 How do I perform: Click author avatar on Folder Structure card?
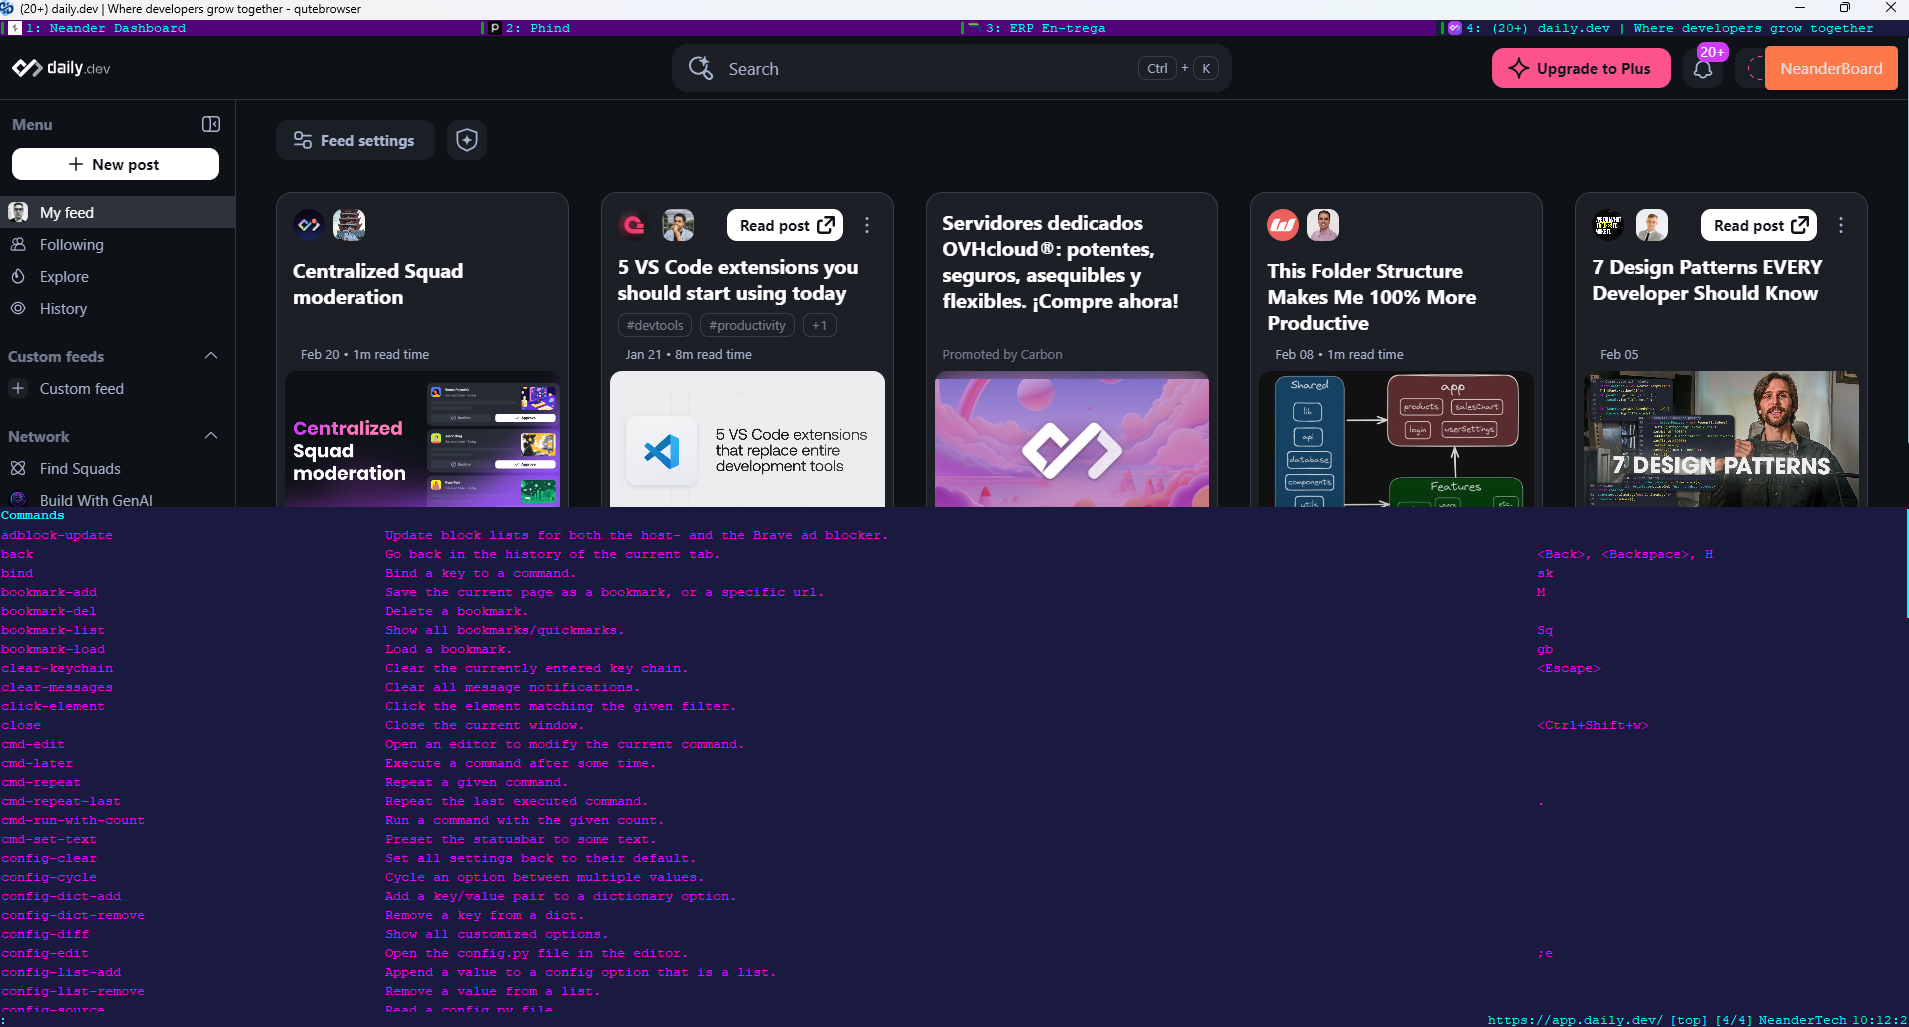[x=1323, y=225]
